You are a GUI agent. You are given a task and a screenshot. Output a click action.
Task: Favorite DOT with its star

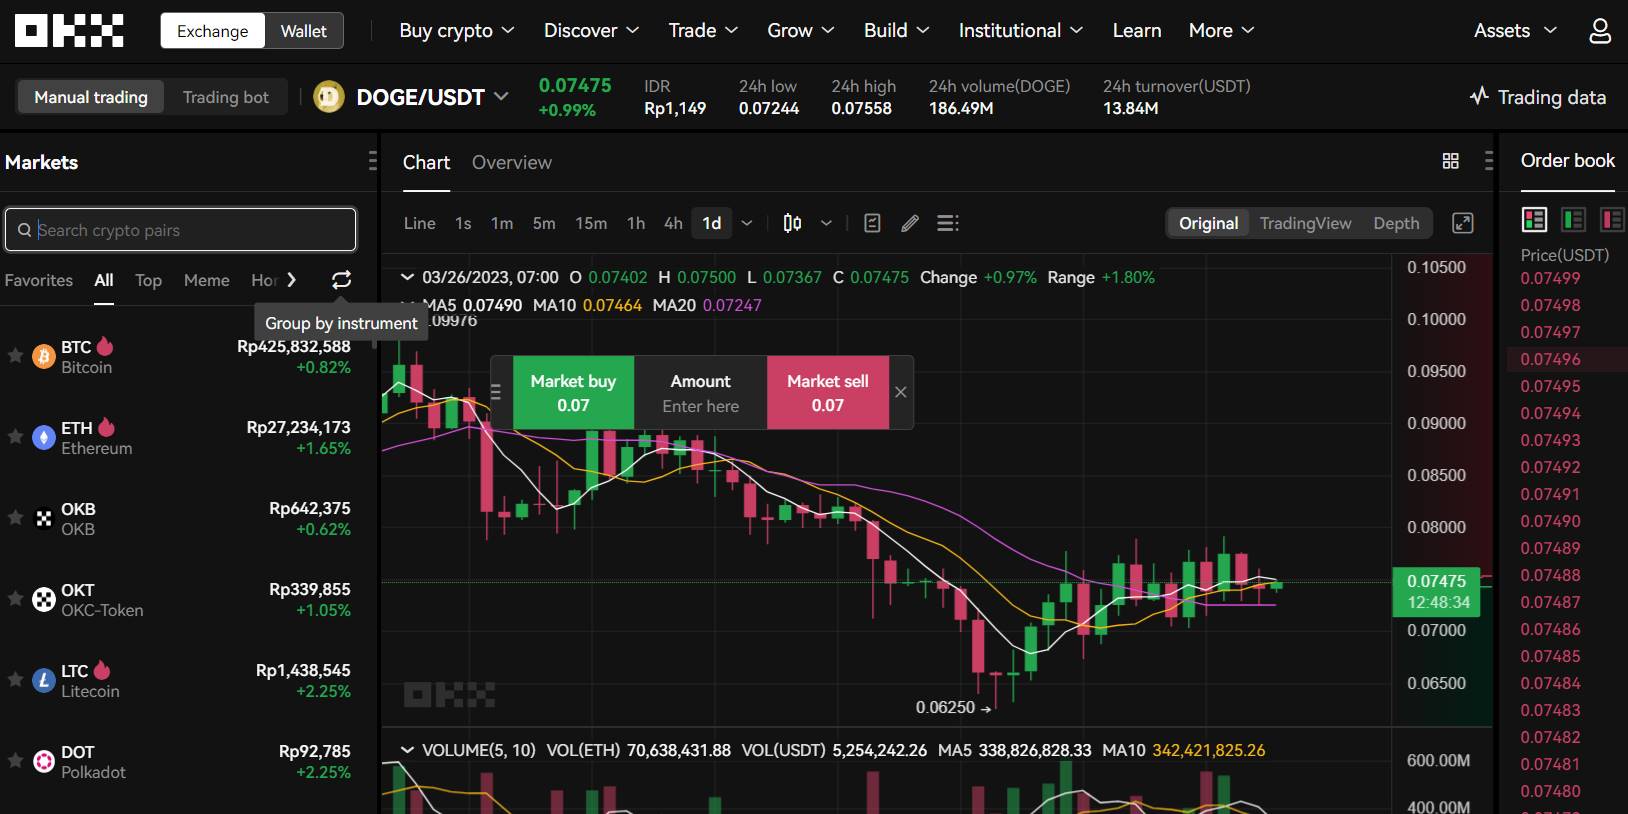15,761
